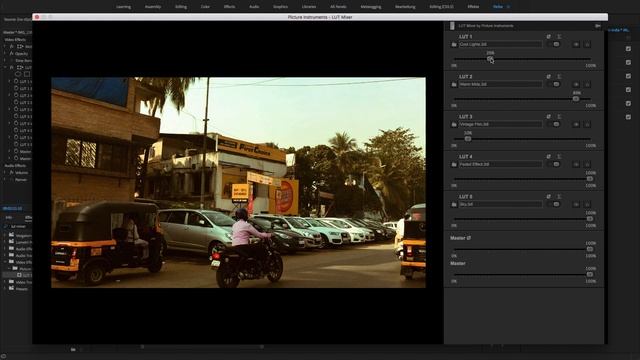Viewport: 640px width, 360px height.
Task: Click LUT 4 intensity slider handle
Action: [590, 179]
